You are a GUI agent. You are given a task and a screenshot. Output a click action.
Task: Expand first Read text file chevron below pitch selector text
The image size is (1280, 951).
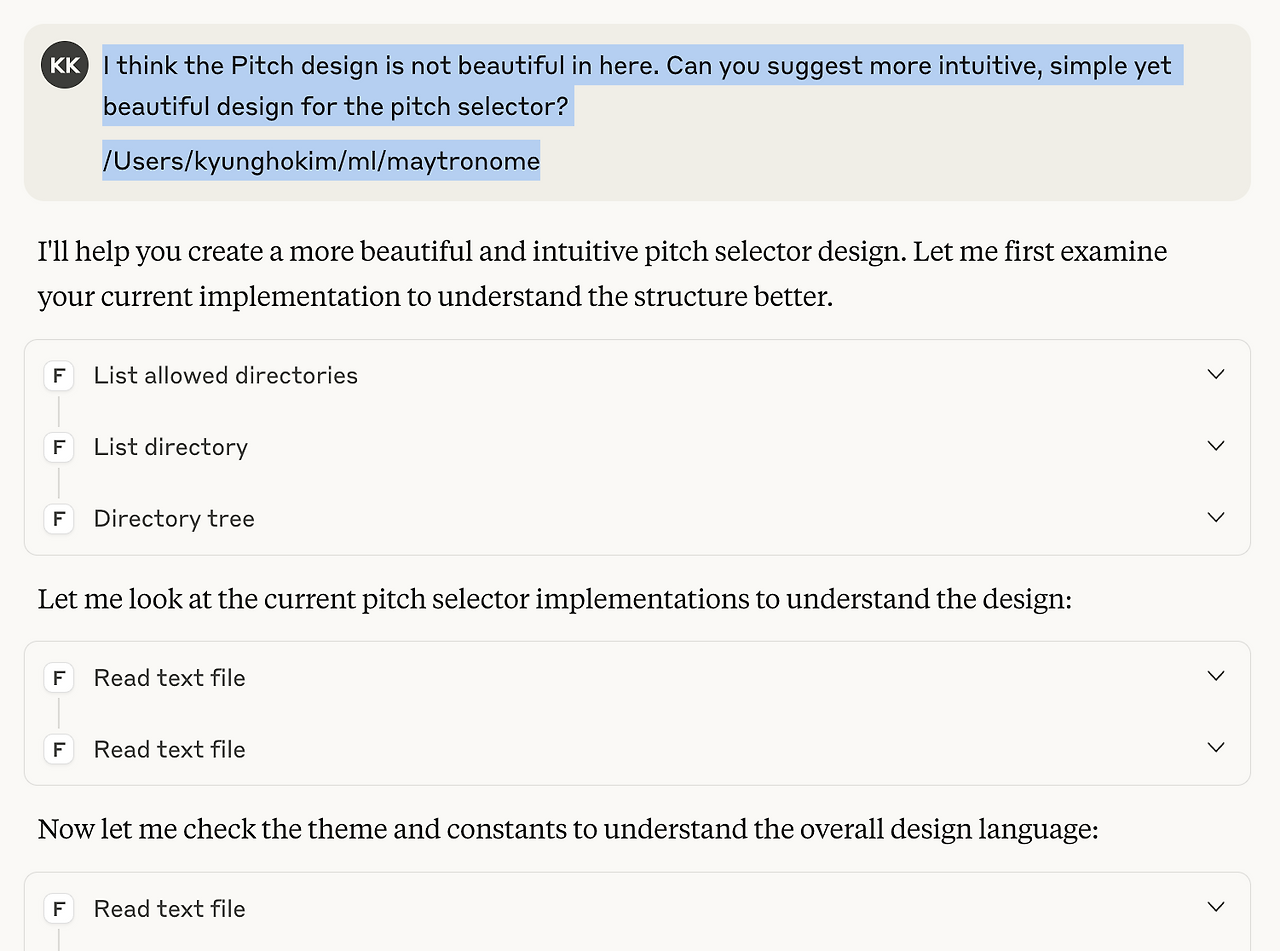click(x=1216, y=676)
